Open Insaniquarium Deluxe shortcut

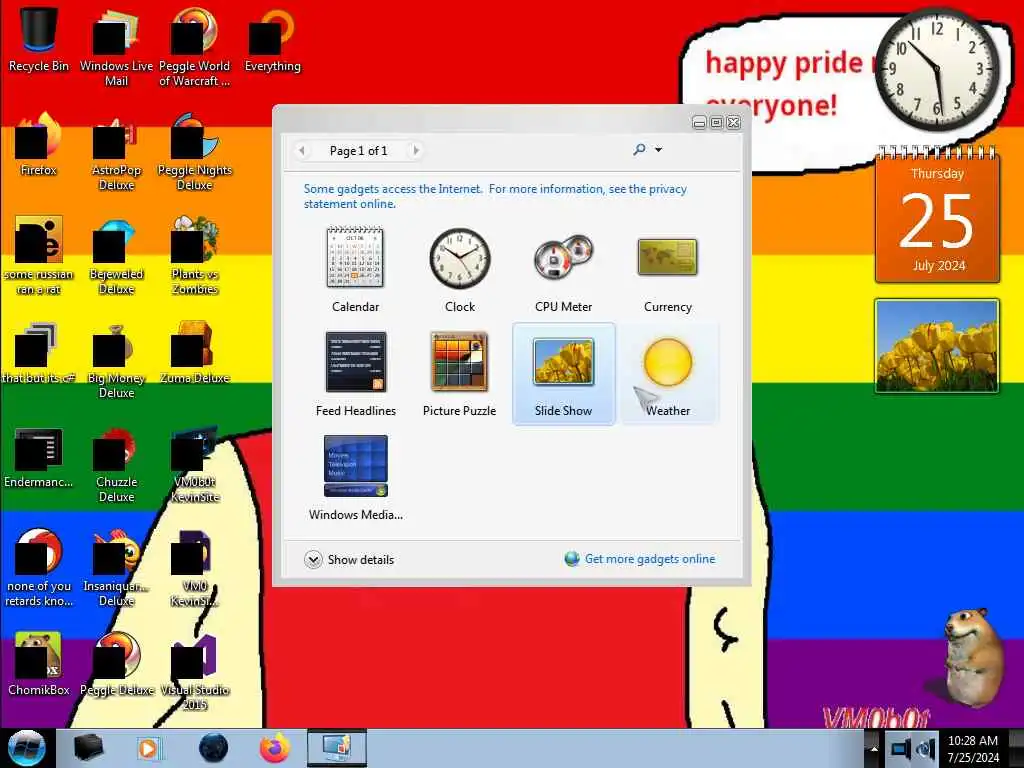[x=116, y=568]
